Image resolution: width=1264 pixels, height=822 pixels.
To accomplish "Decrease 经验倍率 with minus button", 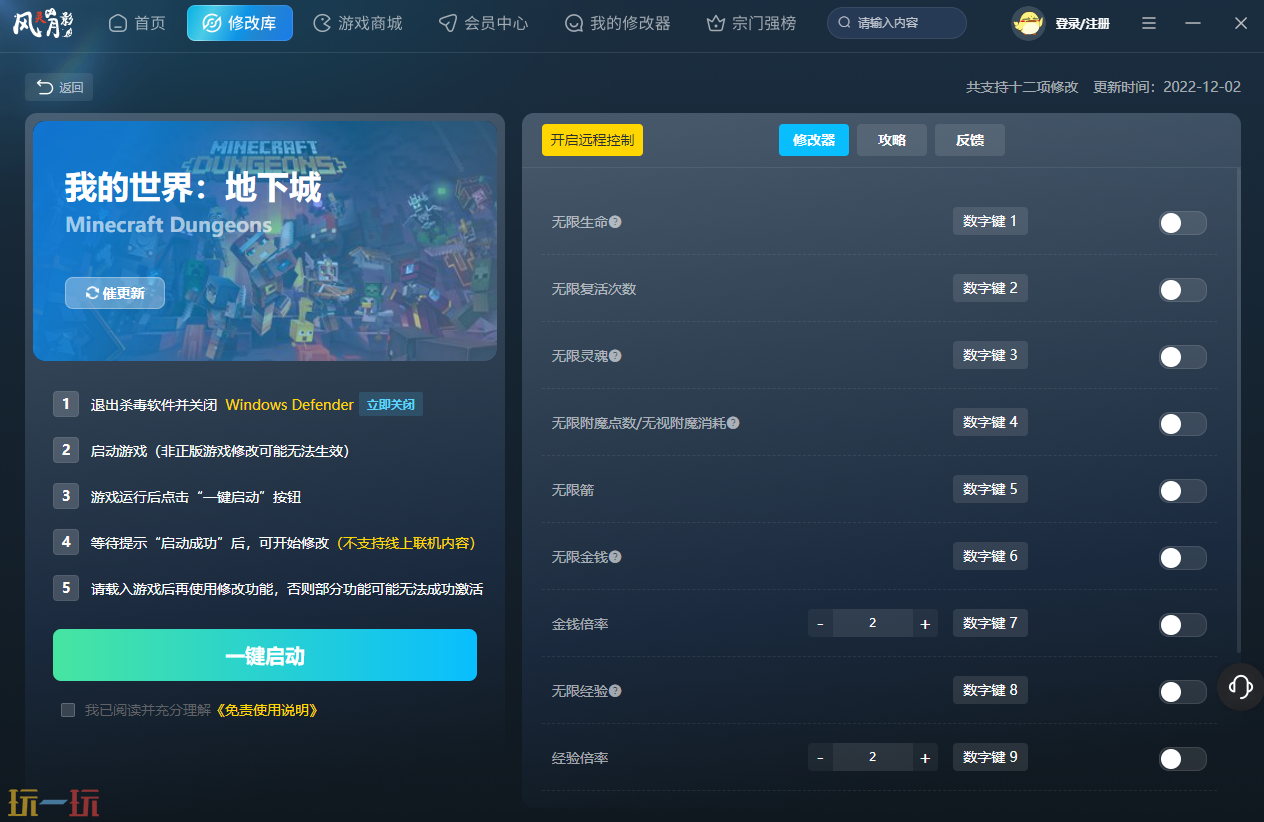I will pyautogui.click(x=820, y=758).
